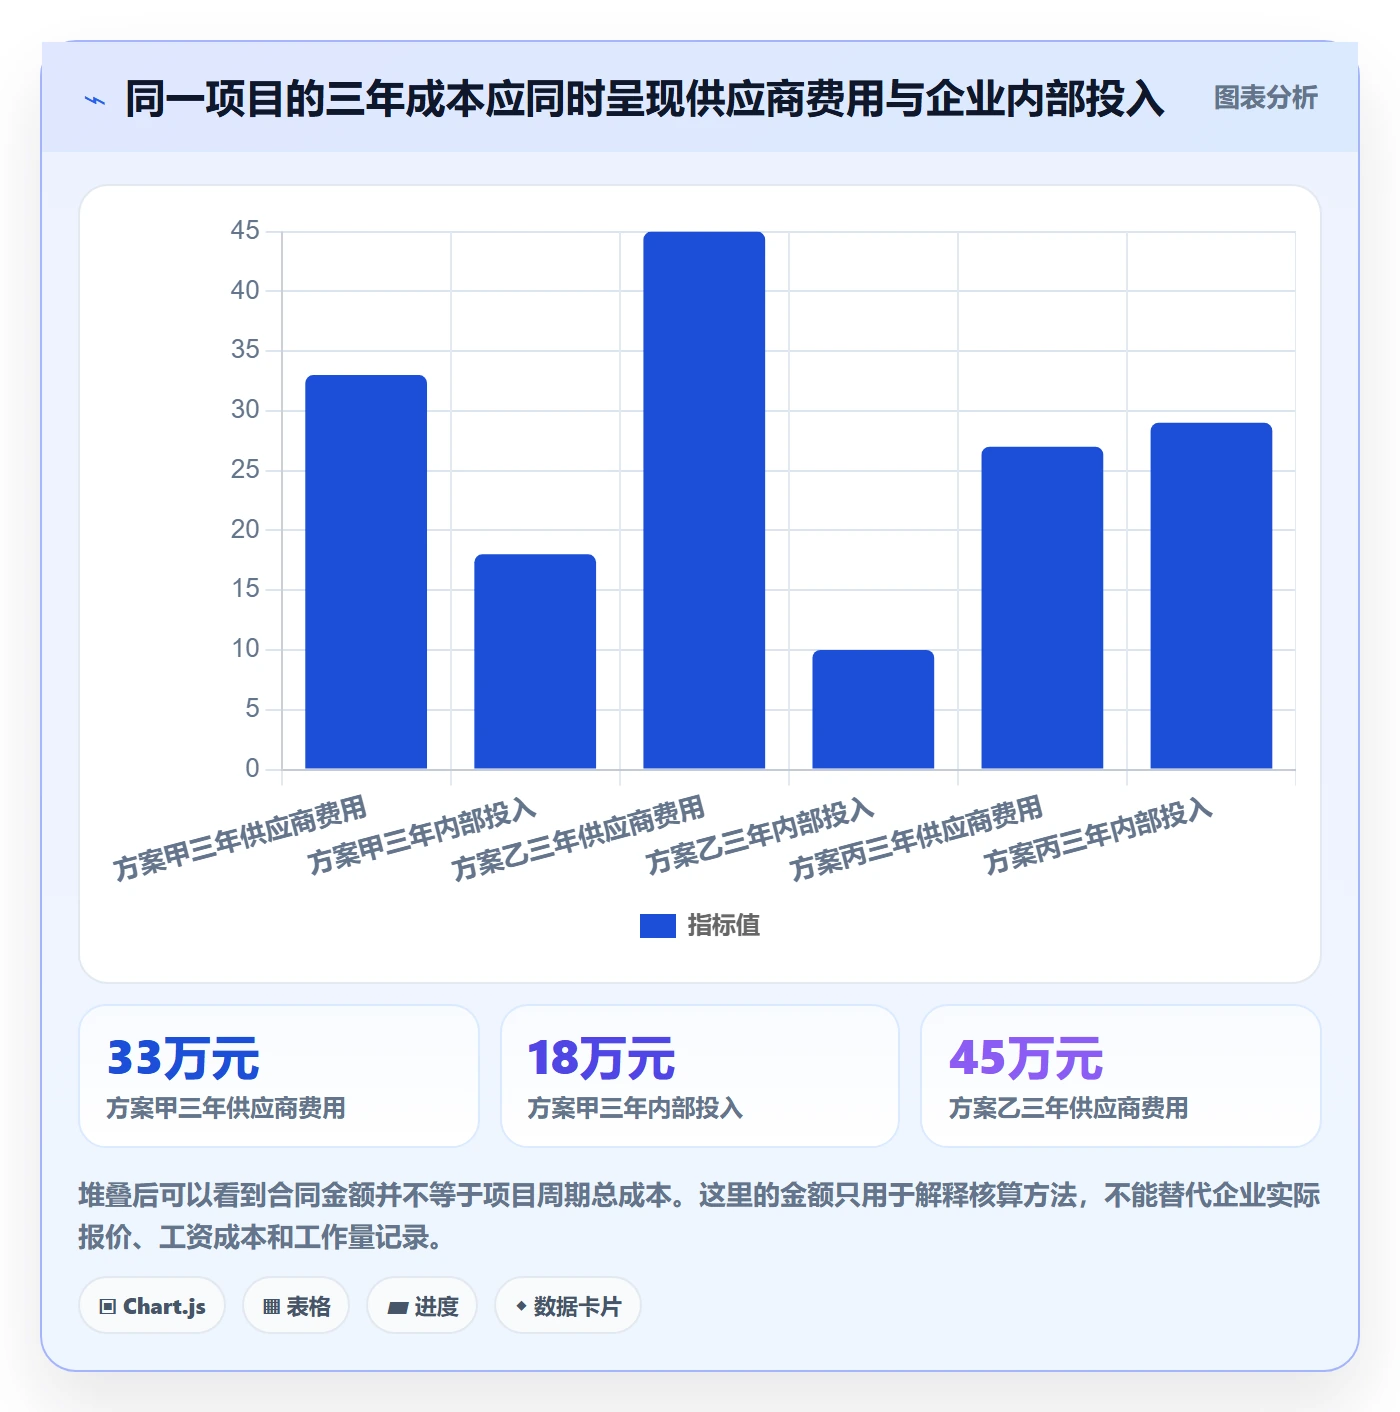Screen dimensions: 1400x1412
Task: Click the paragraph starting with 堆叠后可以看到
Action: pos(699,1216)
